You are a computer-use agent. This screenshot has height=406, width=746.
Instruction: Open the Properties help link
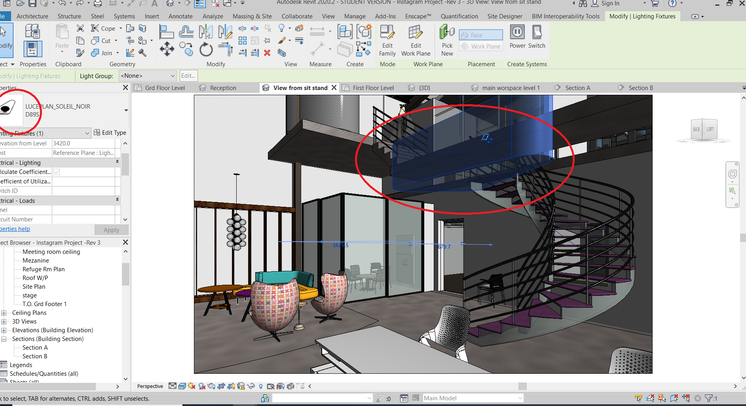pyautogui.click(x=15, y=229)
